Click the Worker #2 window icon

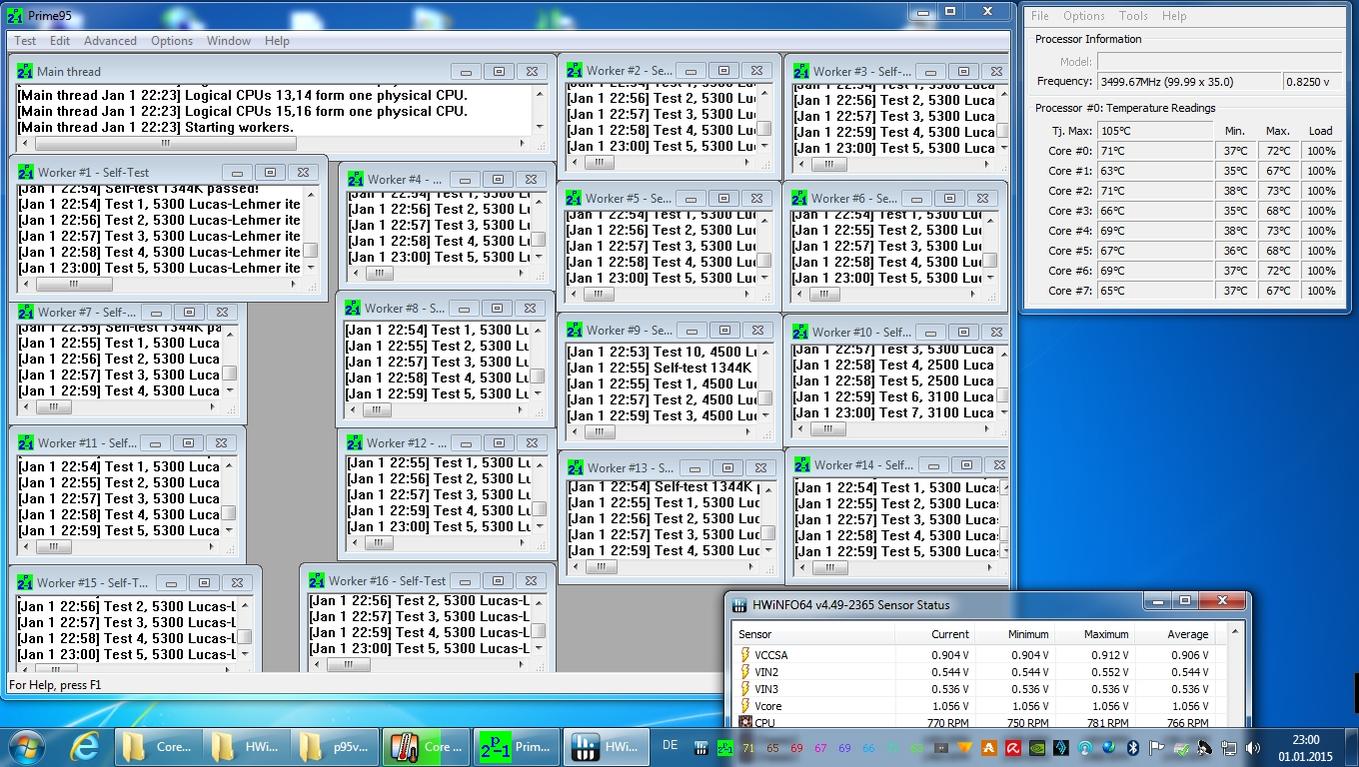[x=575, y=70]
